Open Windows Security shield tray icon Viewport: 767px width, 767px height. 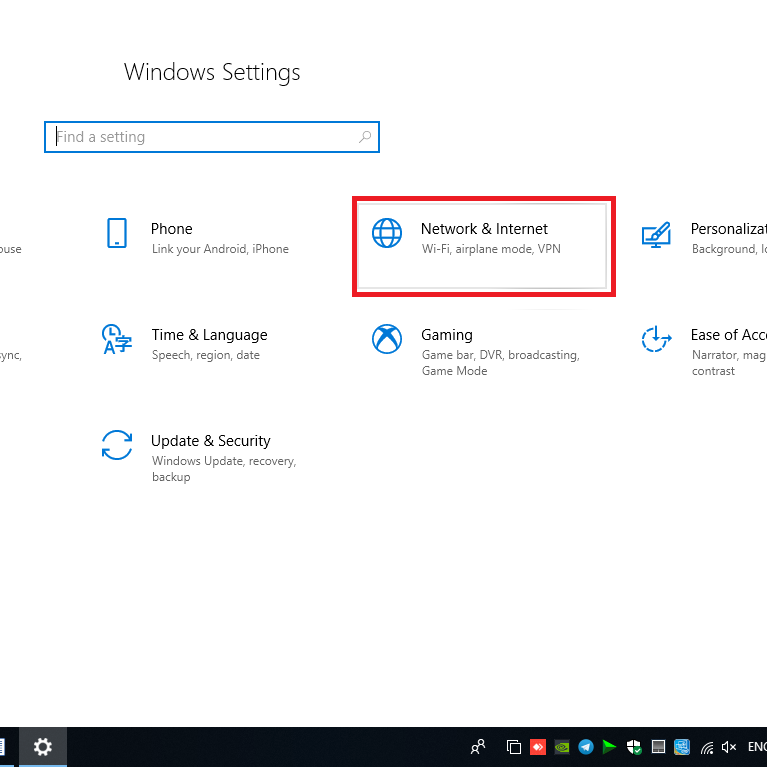tap(634, 746)
